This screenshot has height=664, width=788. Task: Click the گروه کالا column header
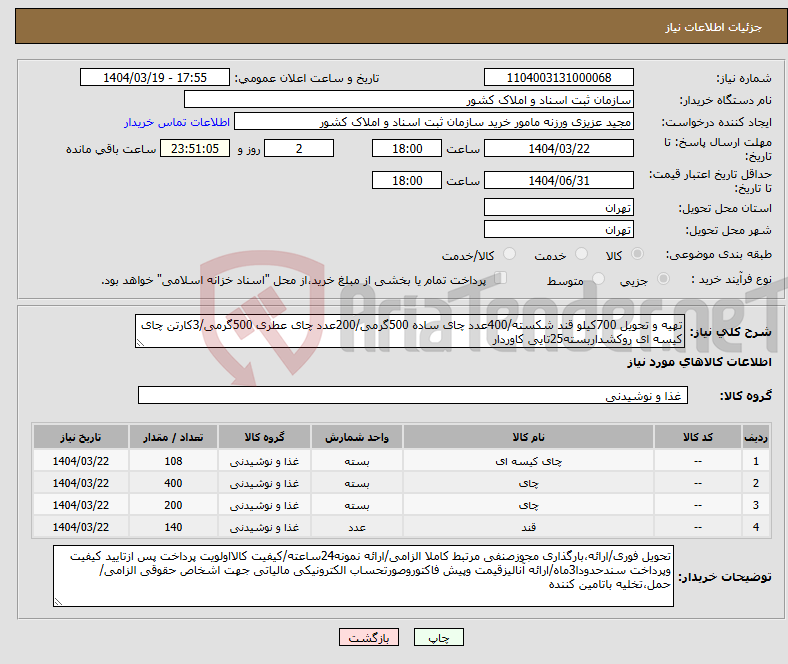264,437
